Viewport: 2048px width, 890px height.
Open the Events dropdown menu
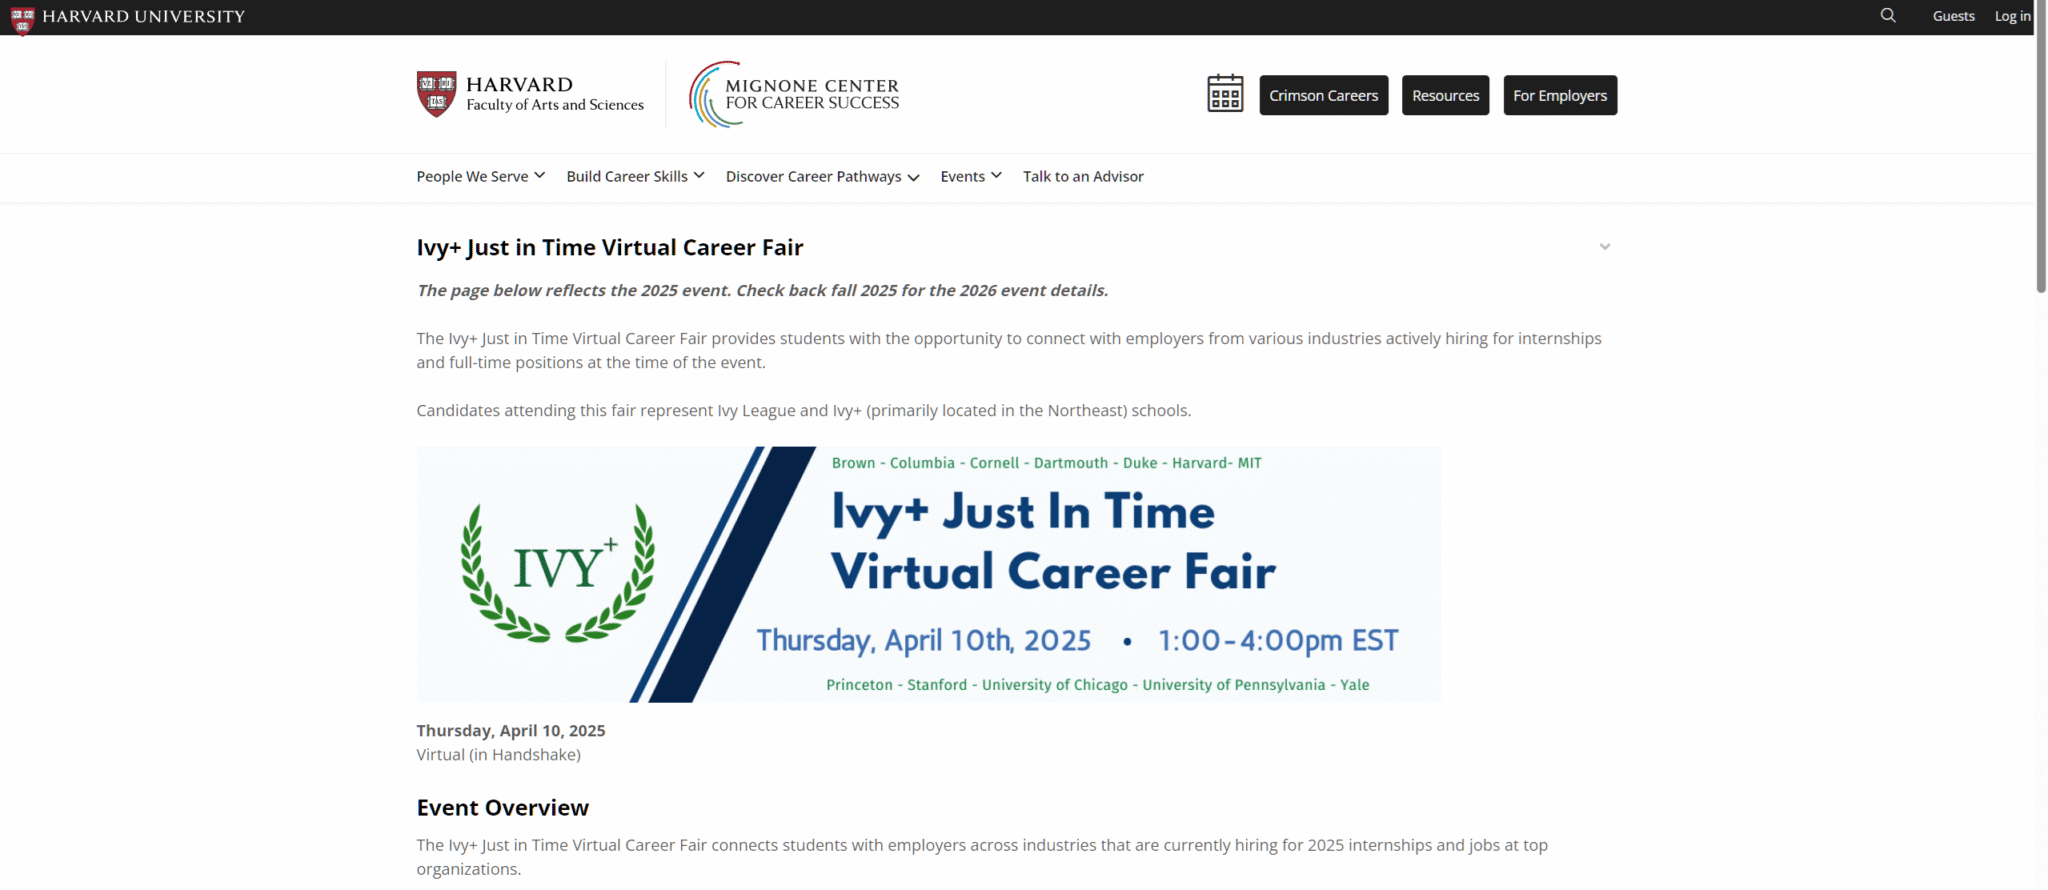tap(971, 176)
